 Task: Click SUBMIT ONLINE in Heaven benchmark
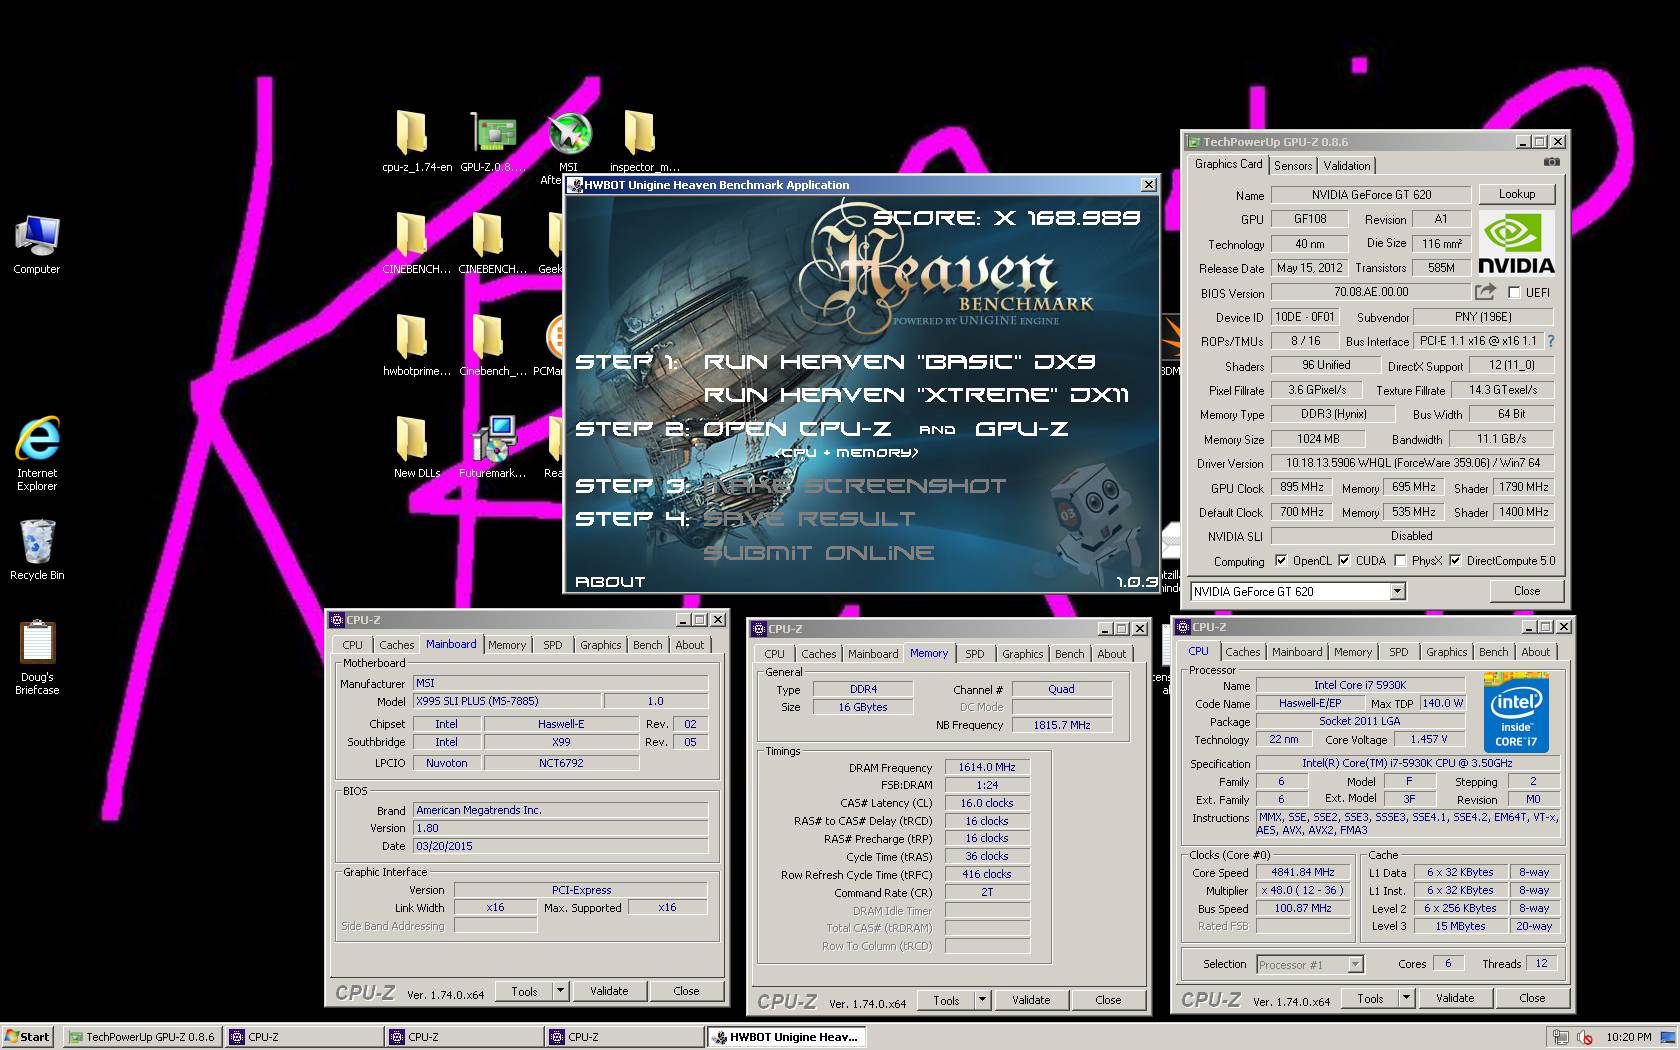(818, 552)
